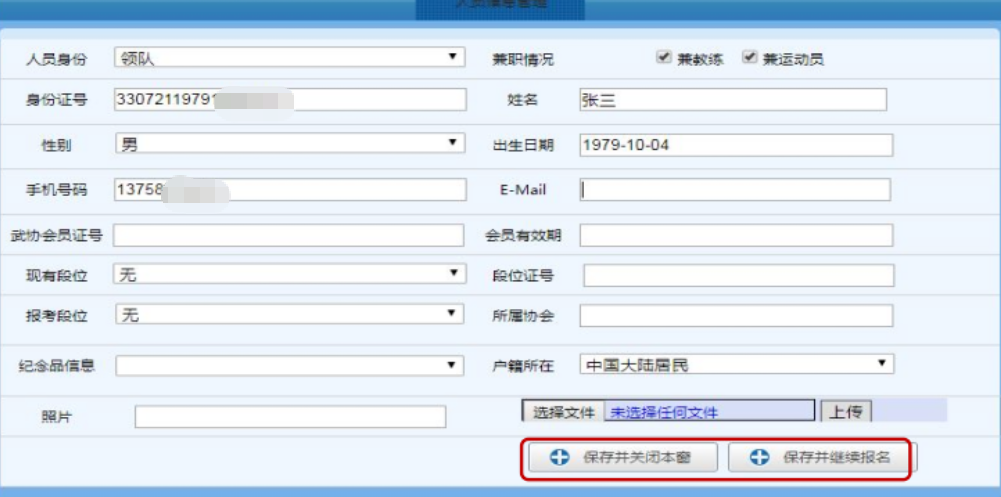
Task: Focus the 姓名 text field
Action: click(732, 100)
